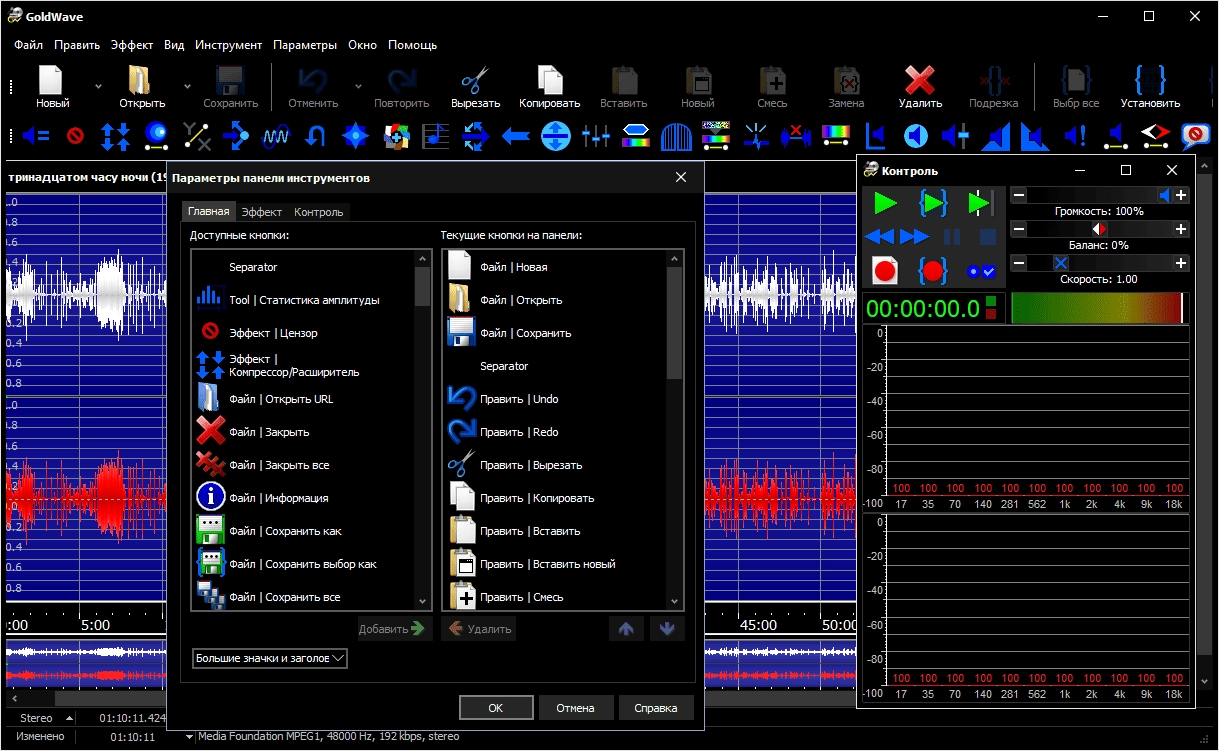Click the U-turn arrow icon in effects toolbar
The width and height of the screenshot is (1219, 751).
click(x=315, y=135)
